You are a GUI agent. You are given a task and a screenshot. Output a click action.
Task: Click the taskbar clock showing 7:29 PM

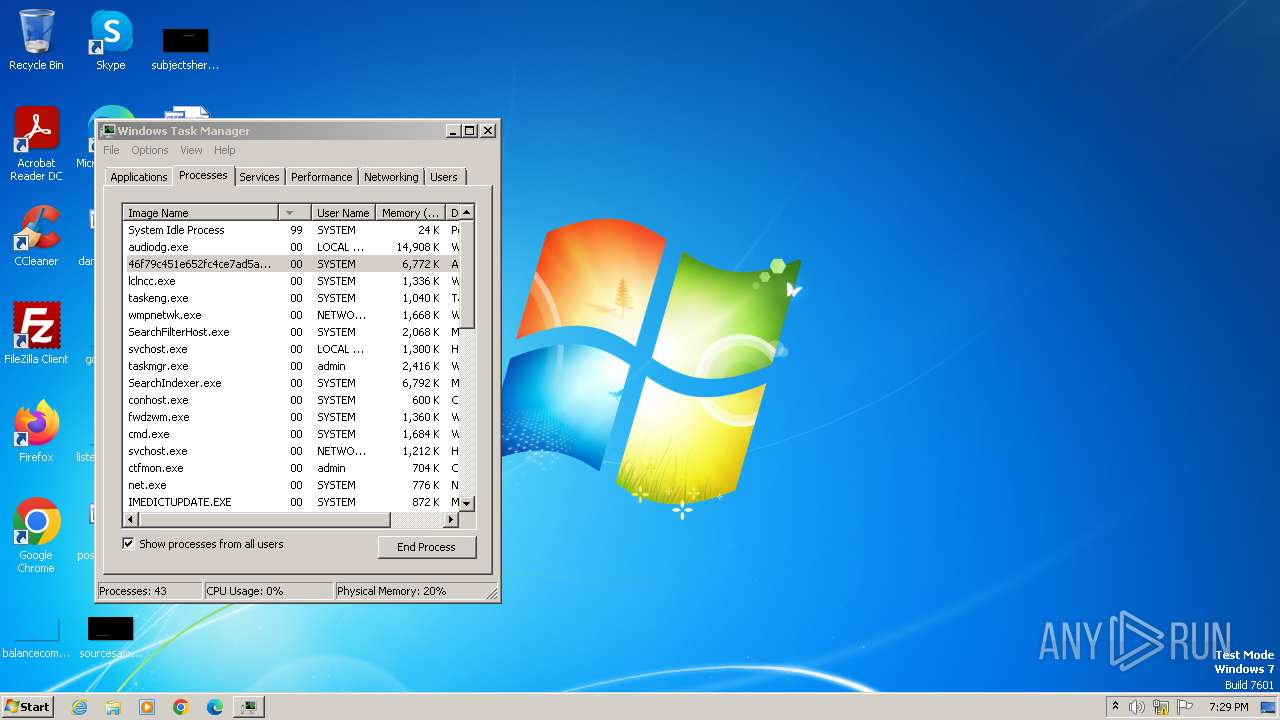point(1228,707)
